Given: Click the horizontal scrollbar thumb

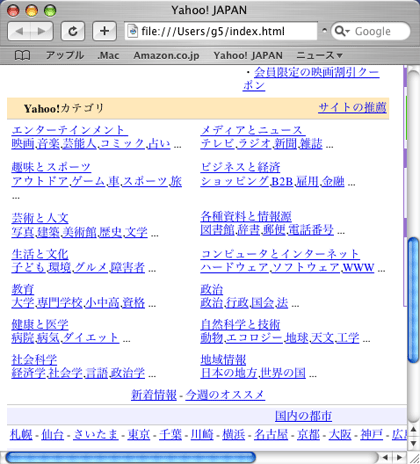Looking at the screenshot, I should click(131, 457).
